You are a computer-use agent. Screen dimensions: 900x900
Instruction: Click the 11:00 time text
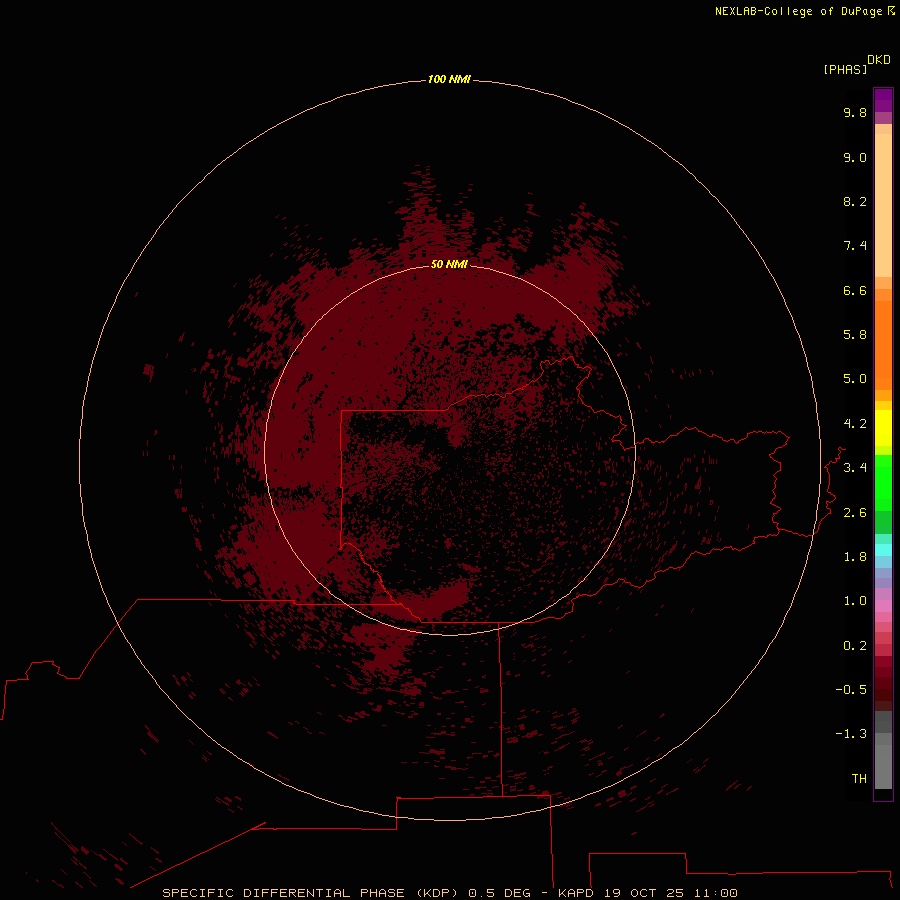pos(716,893)
